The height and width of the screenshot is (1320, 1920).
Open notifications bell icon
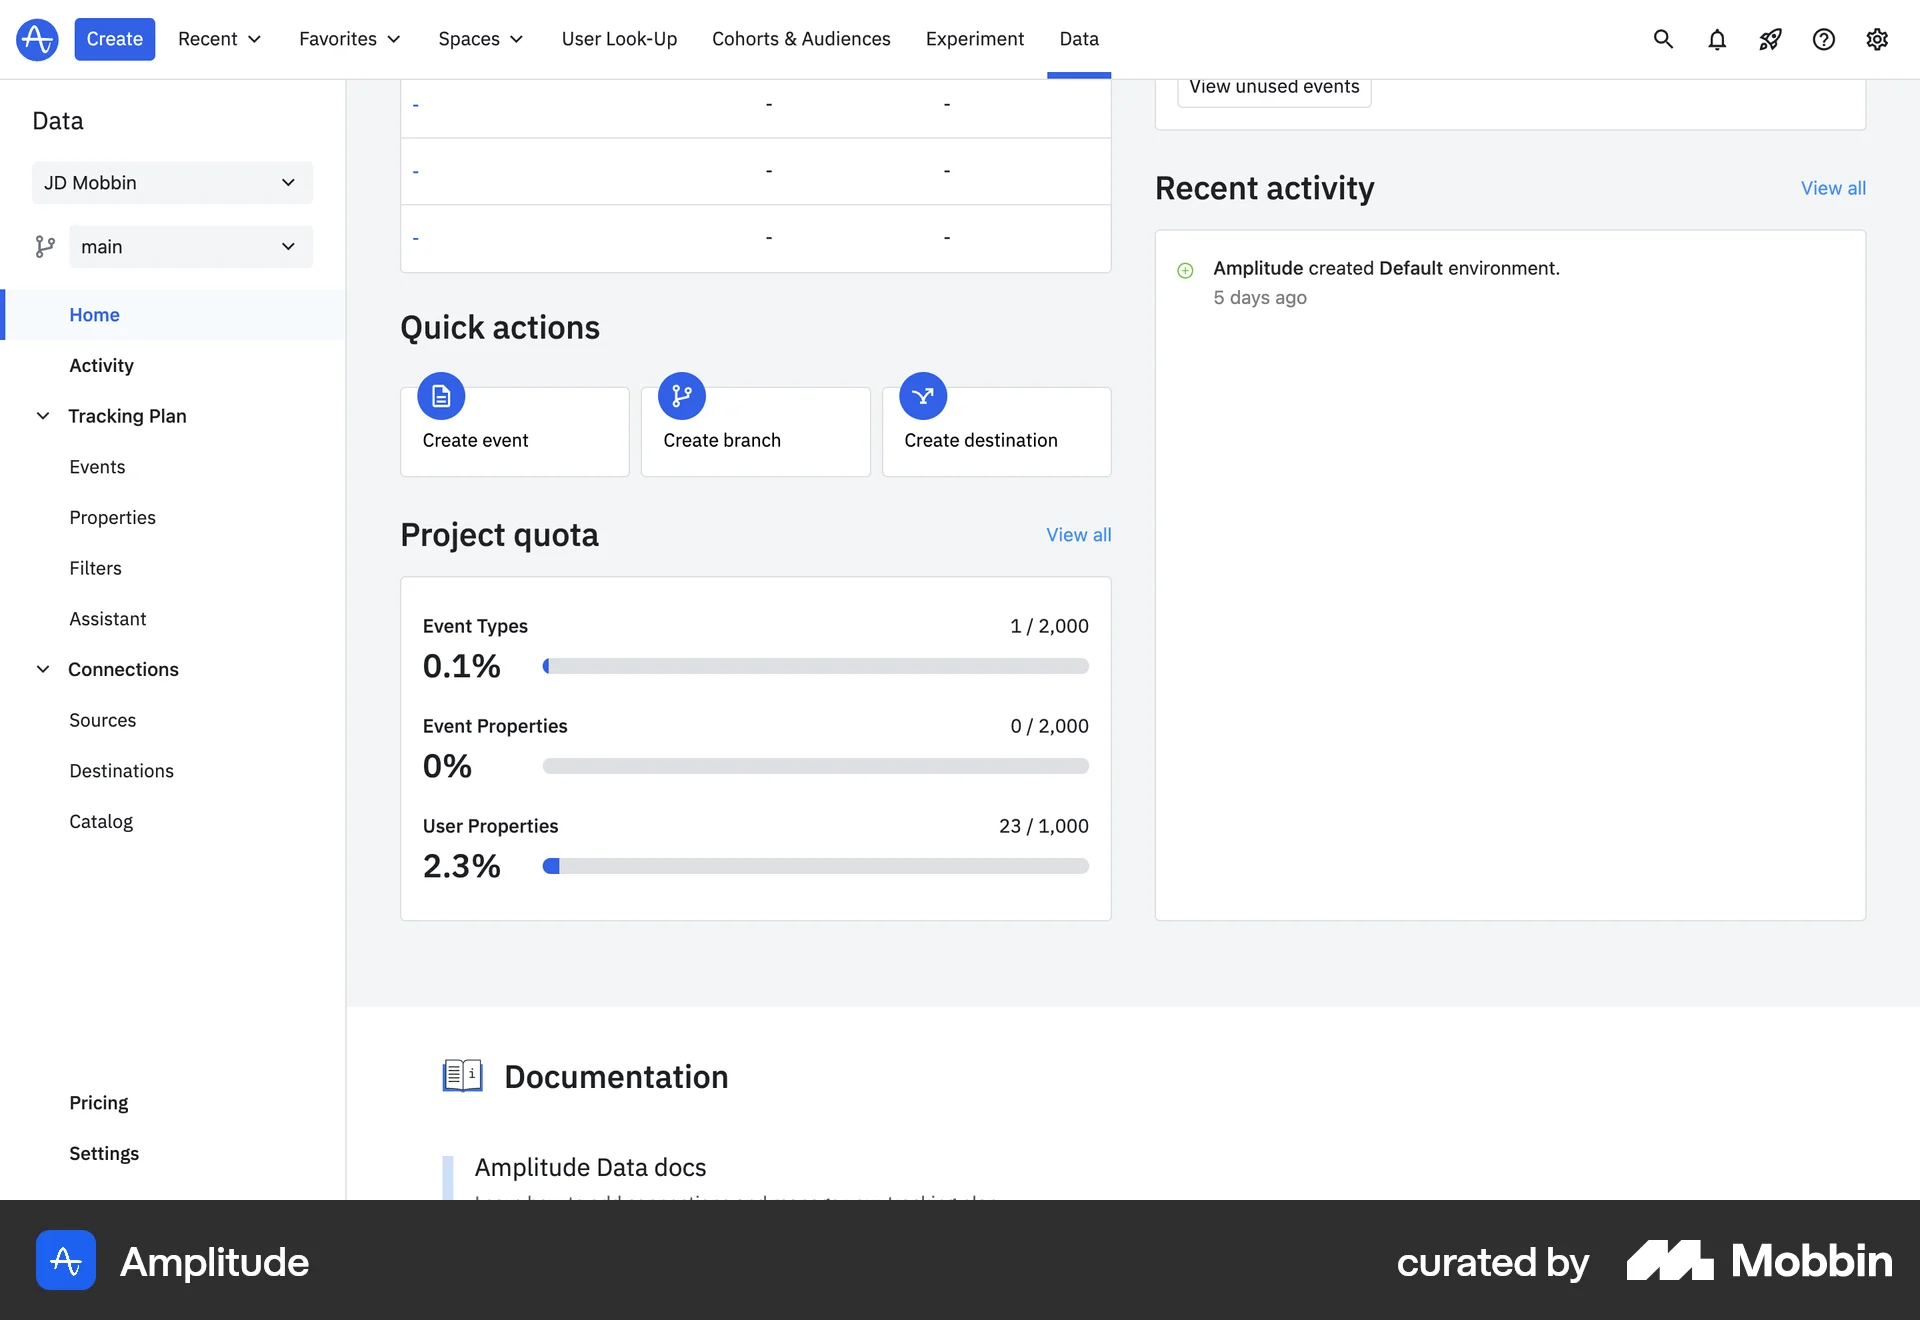(x=1717, y=39)
